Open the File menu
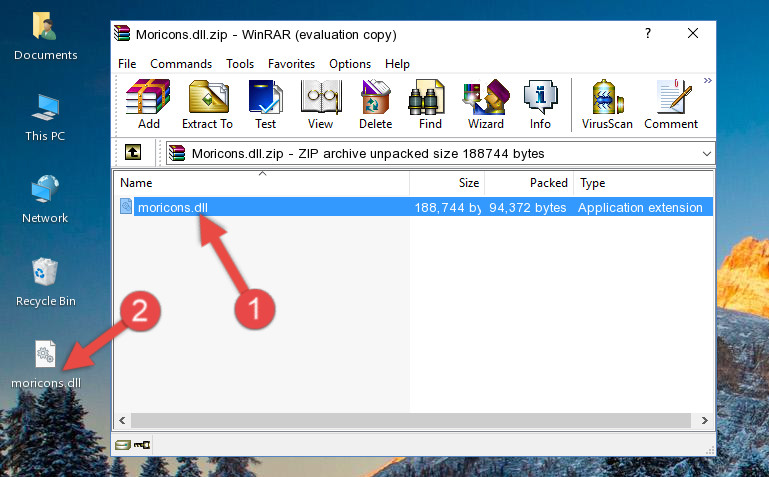This screenshot has width=769, height=477. click(127, 64)
